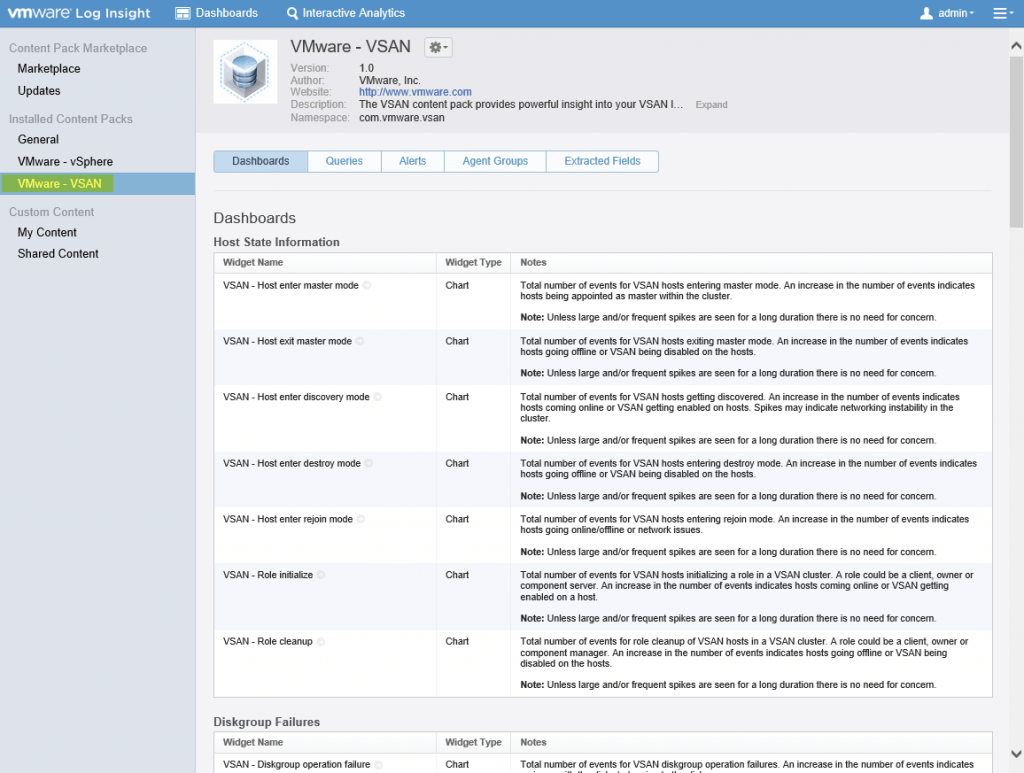The width and height of the screenshot is (1024, 773).
Task: Switch to the Extracted Fields tab
Action: click(x=602, y=161)
